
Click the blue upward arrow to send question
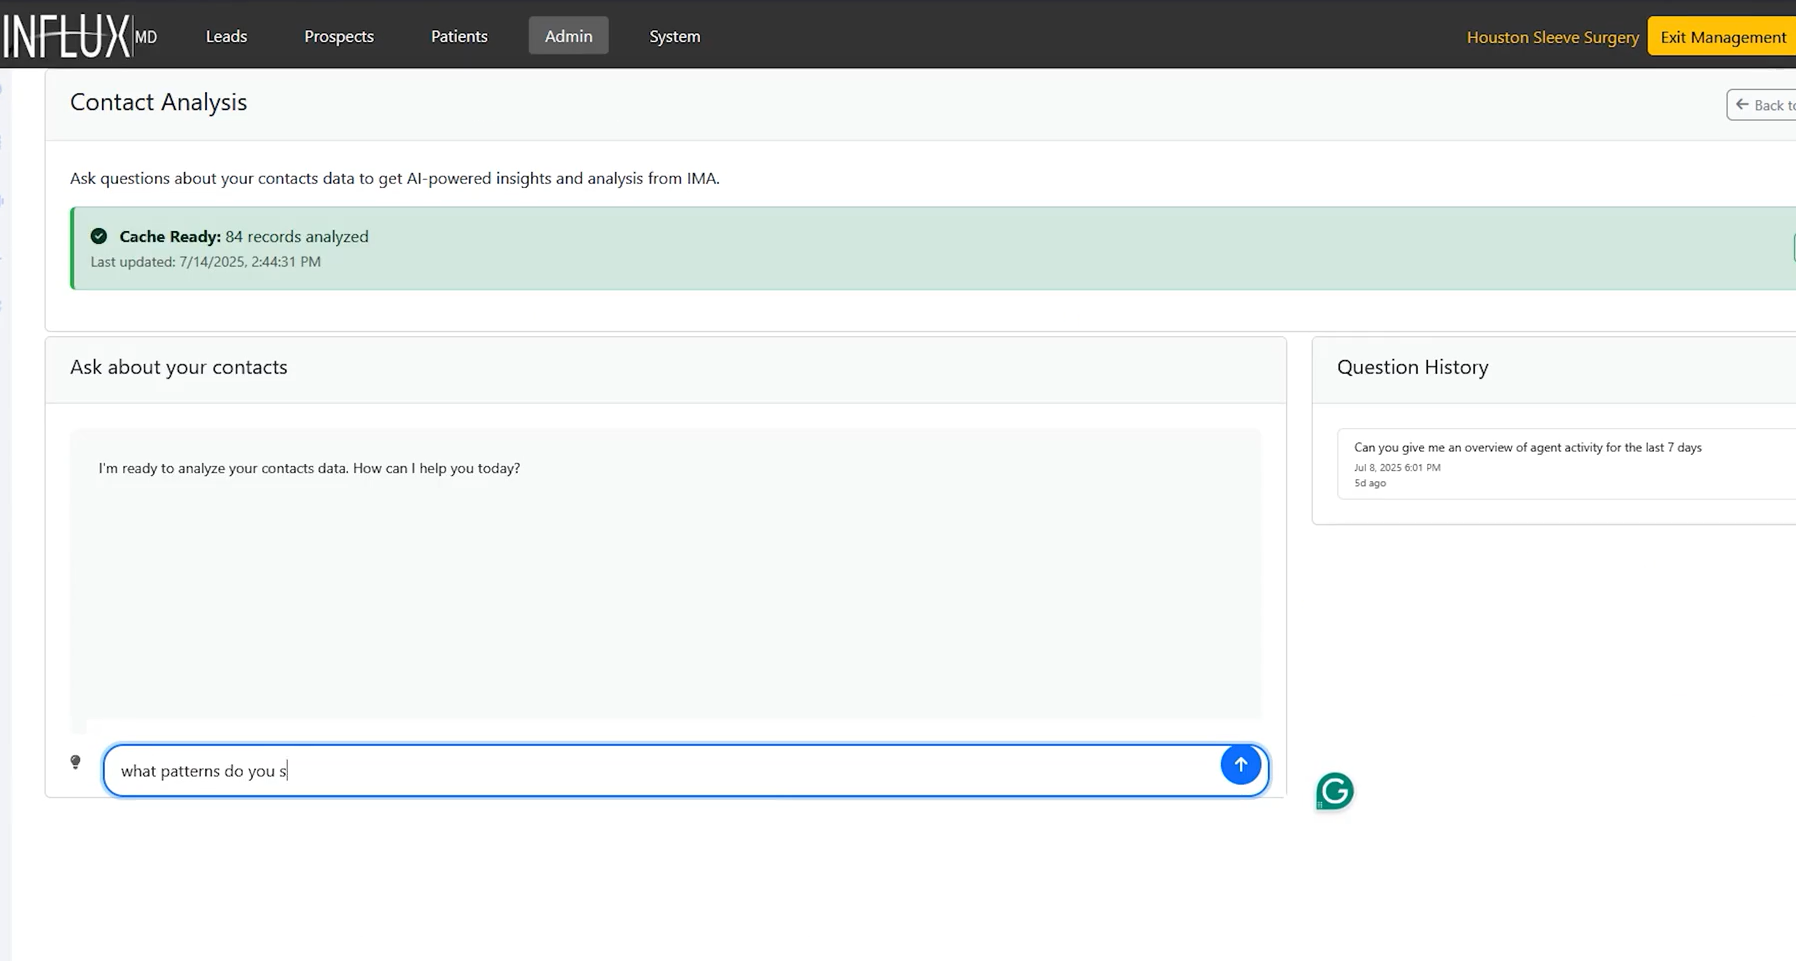tap(1240, 764)
